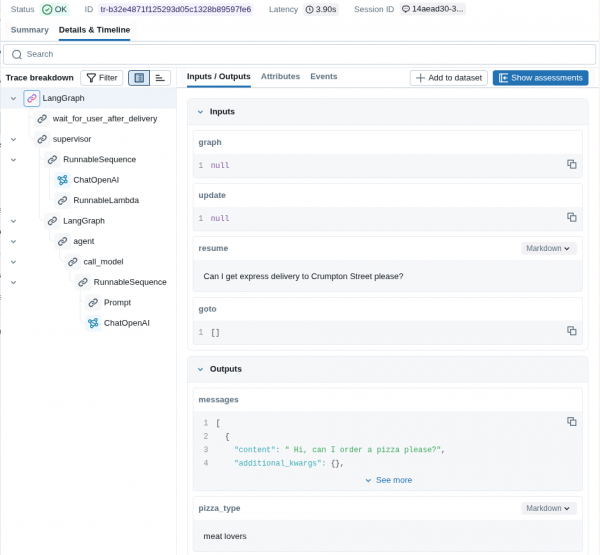Image resolution: width=600 pixels, height=555 pixels.
Task: Select the Inputs / Outputs tab
Action: coord(218,77)
